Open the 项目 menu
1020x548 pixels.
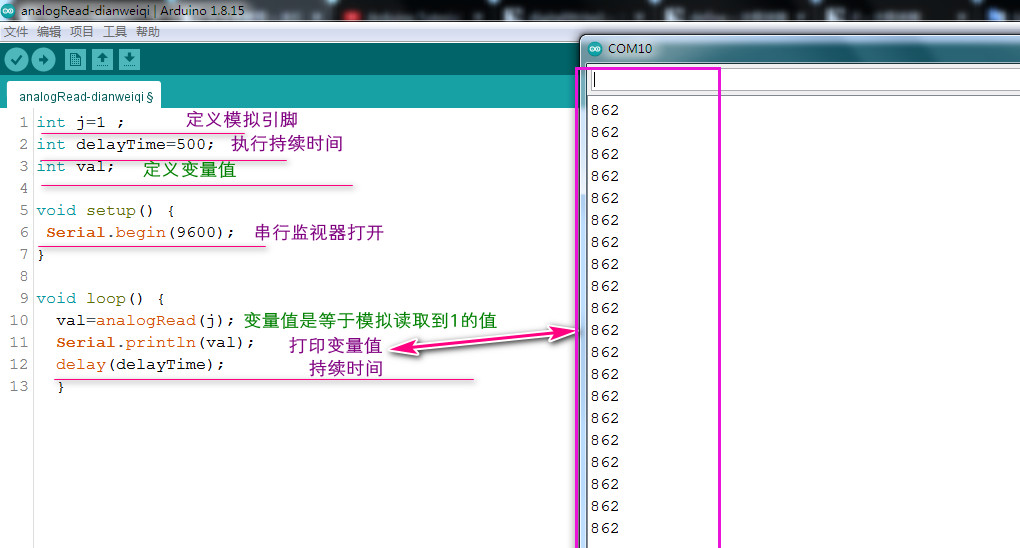(x=82, y=32)
